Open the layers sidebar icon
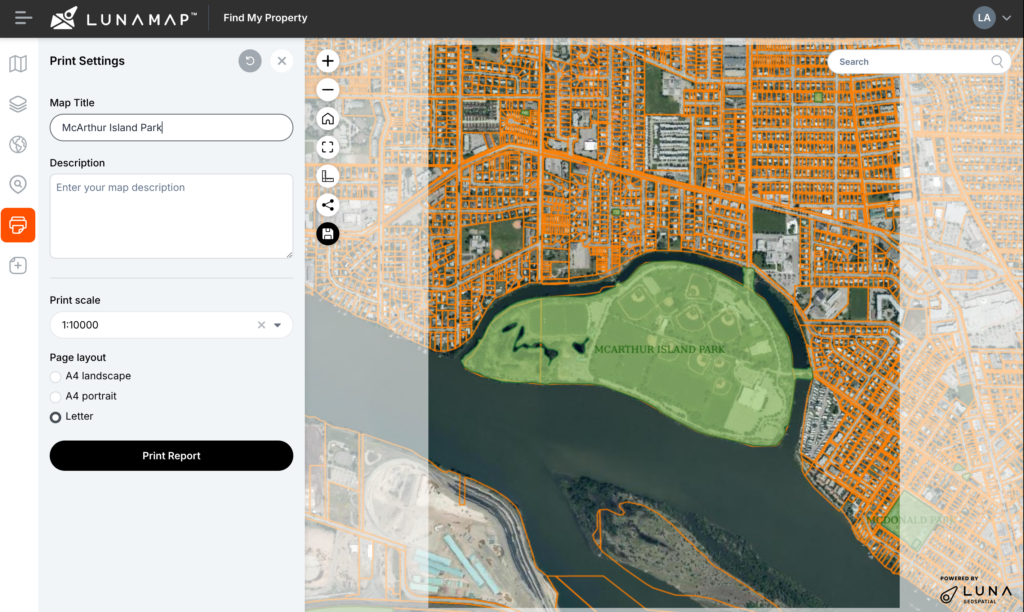 (x=18, y=104)
